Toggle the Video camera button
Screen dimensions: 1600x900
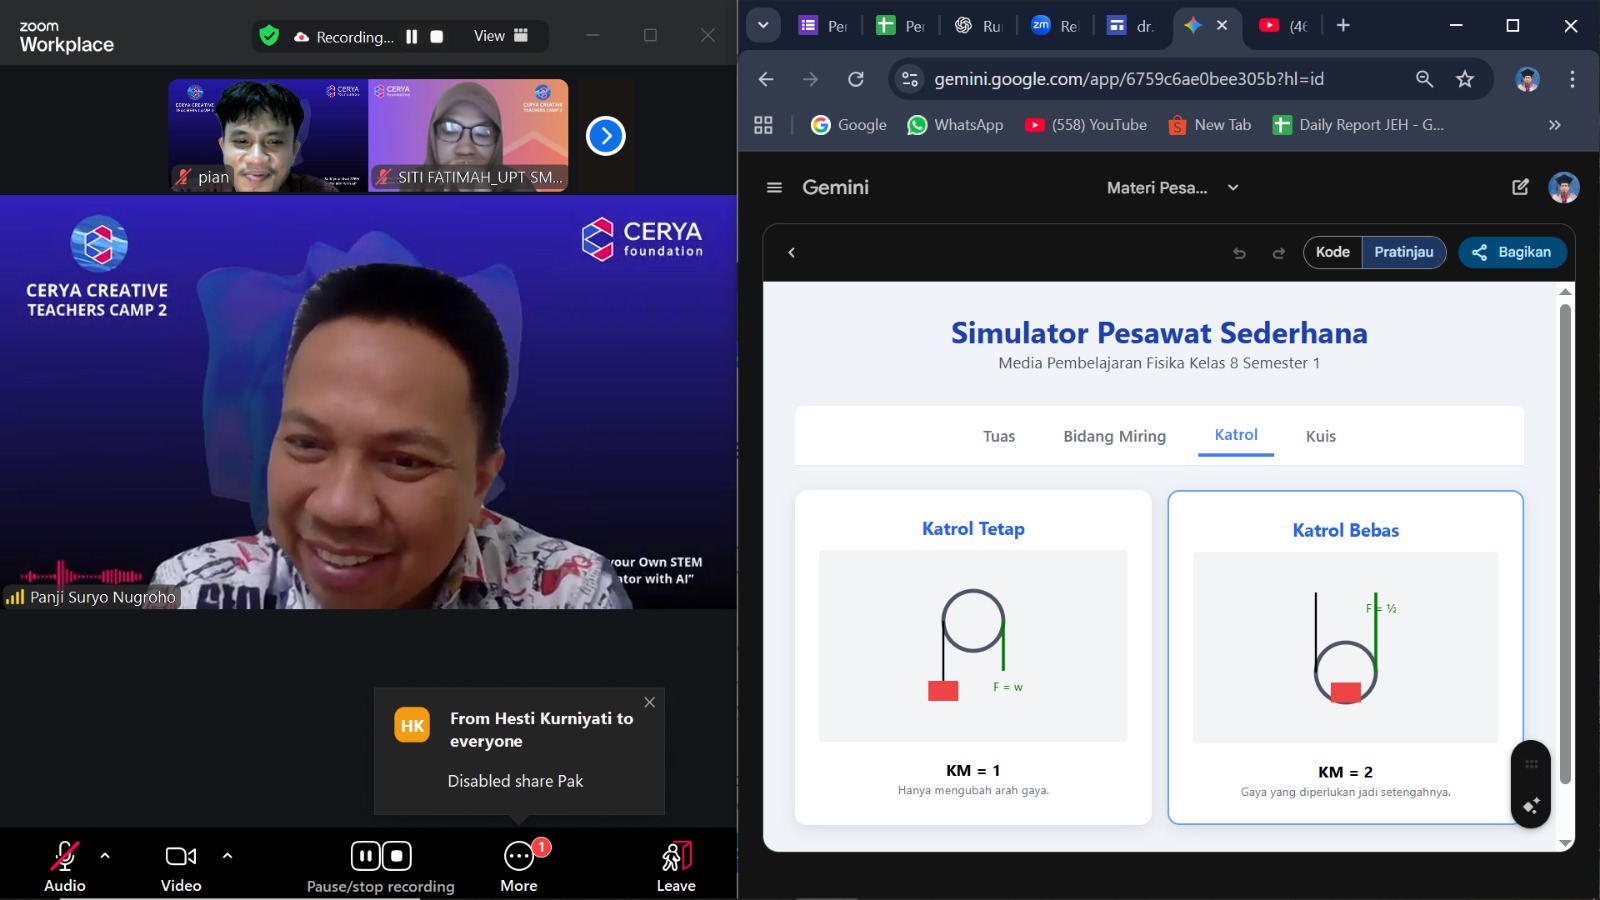(181, 858)
